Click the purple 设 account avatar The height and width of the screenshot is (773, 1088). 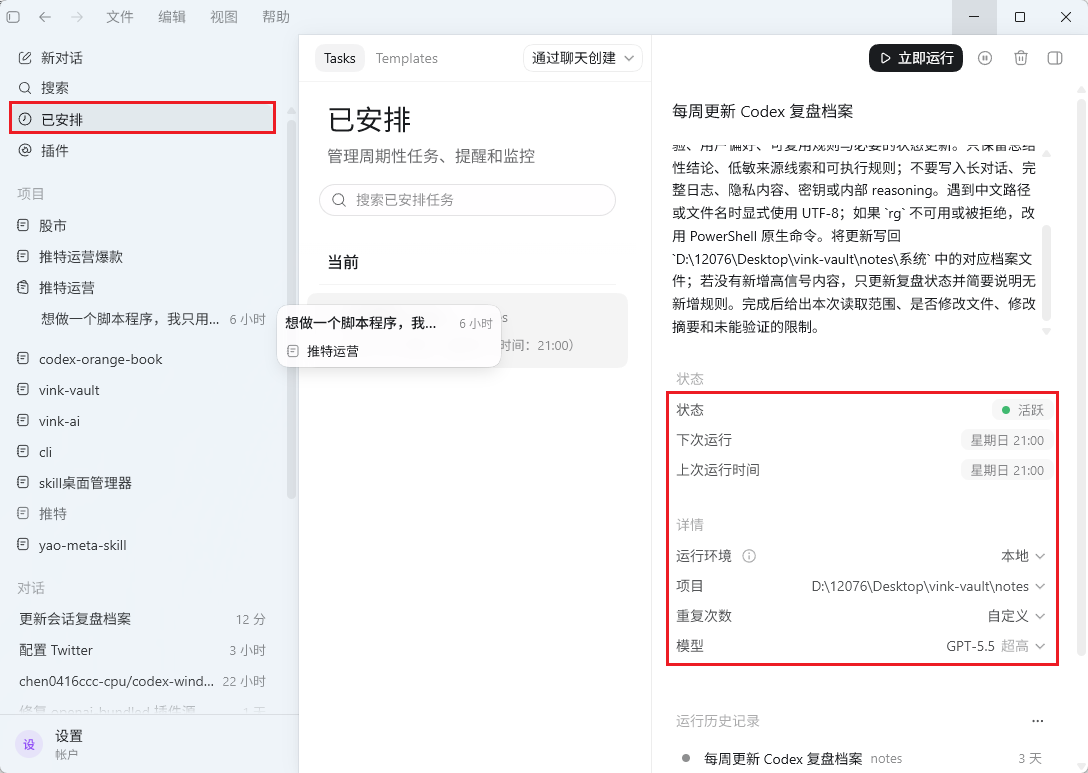(x=29, y=745)
